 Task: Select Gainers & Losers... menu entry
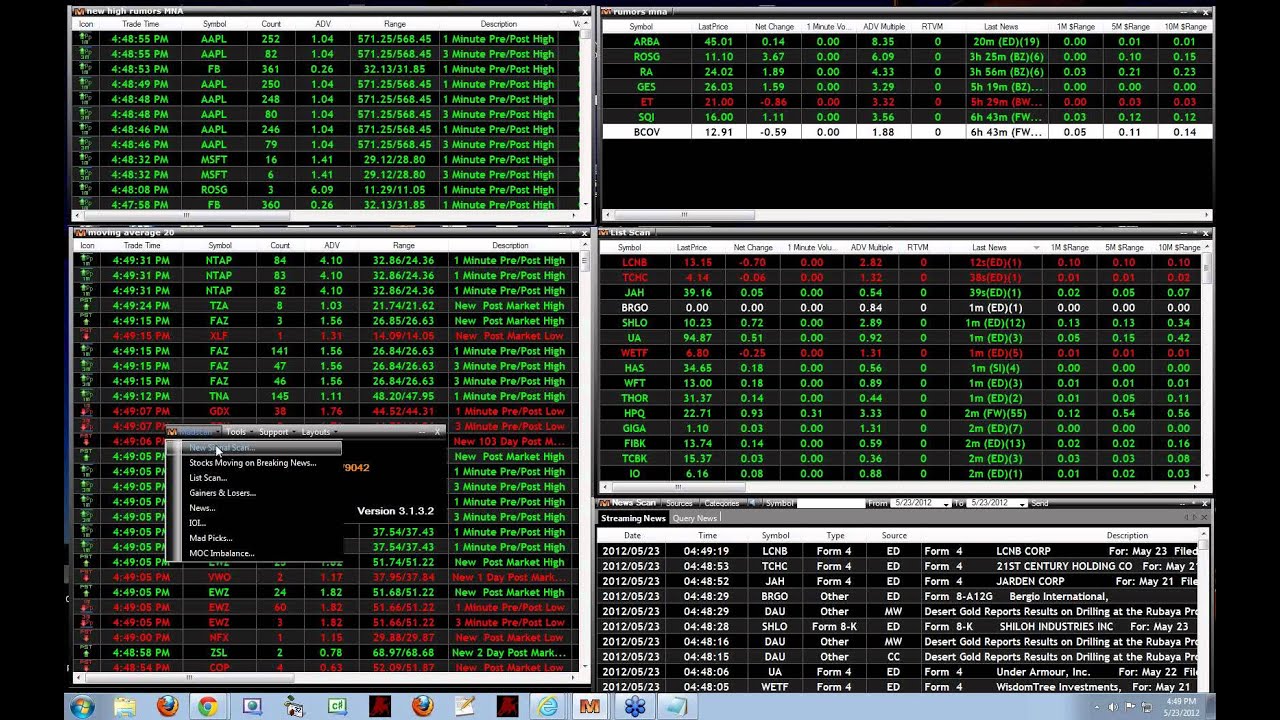click(222, 493)
